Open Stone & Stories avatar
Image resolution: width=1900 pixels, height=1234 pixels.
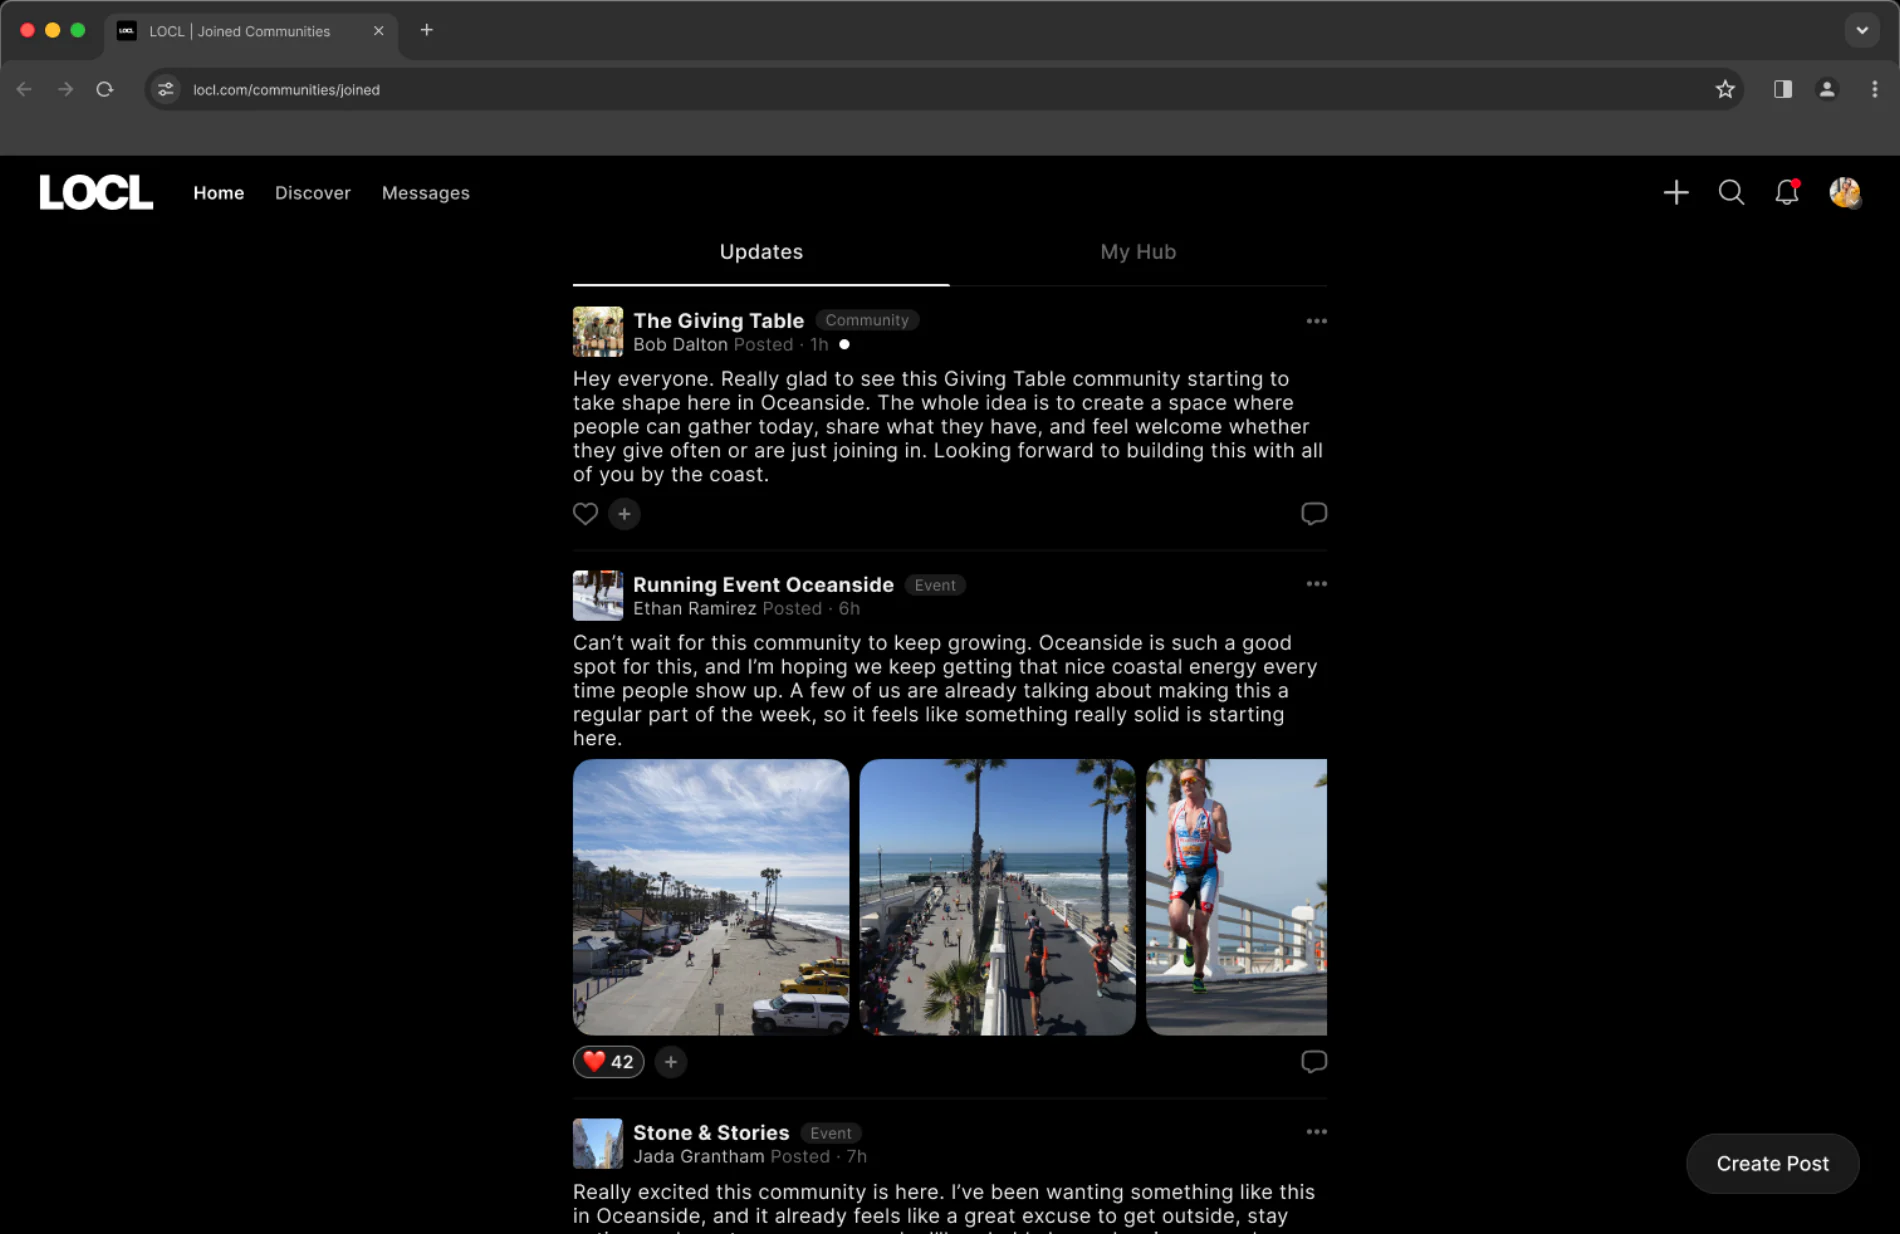click(598, 1143)
